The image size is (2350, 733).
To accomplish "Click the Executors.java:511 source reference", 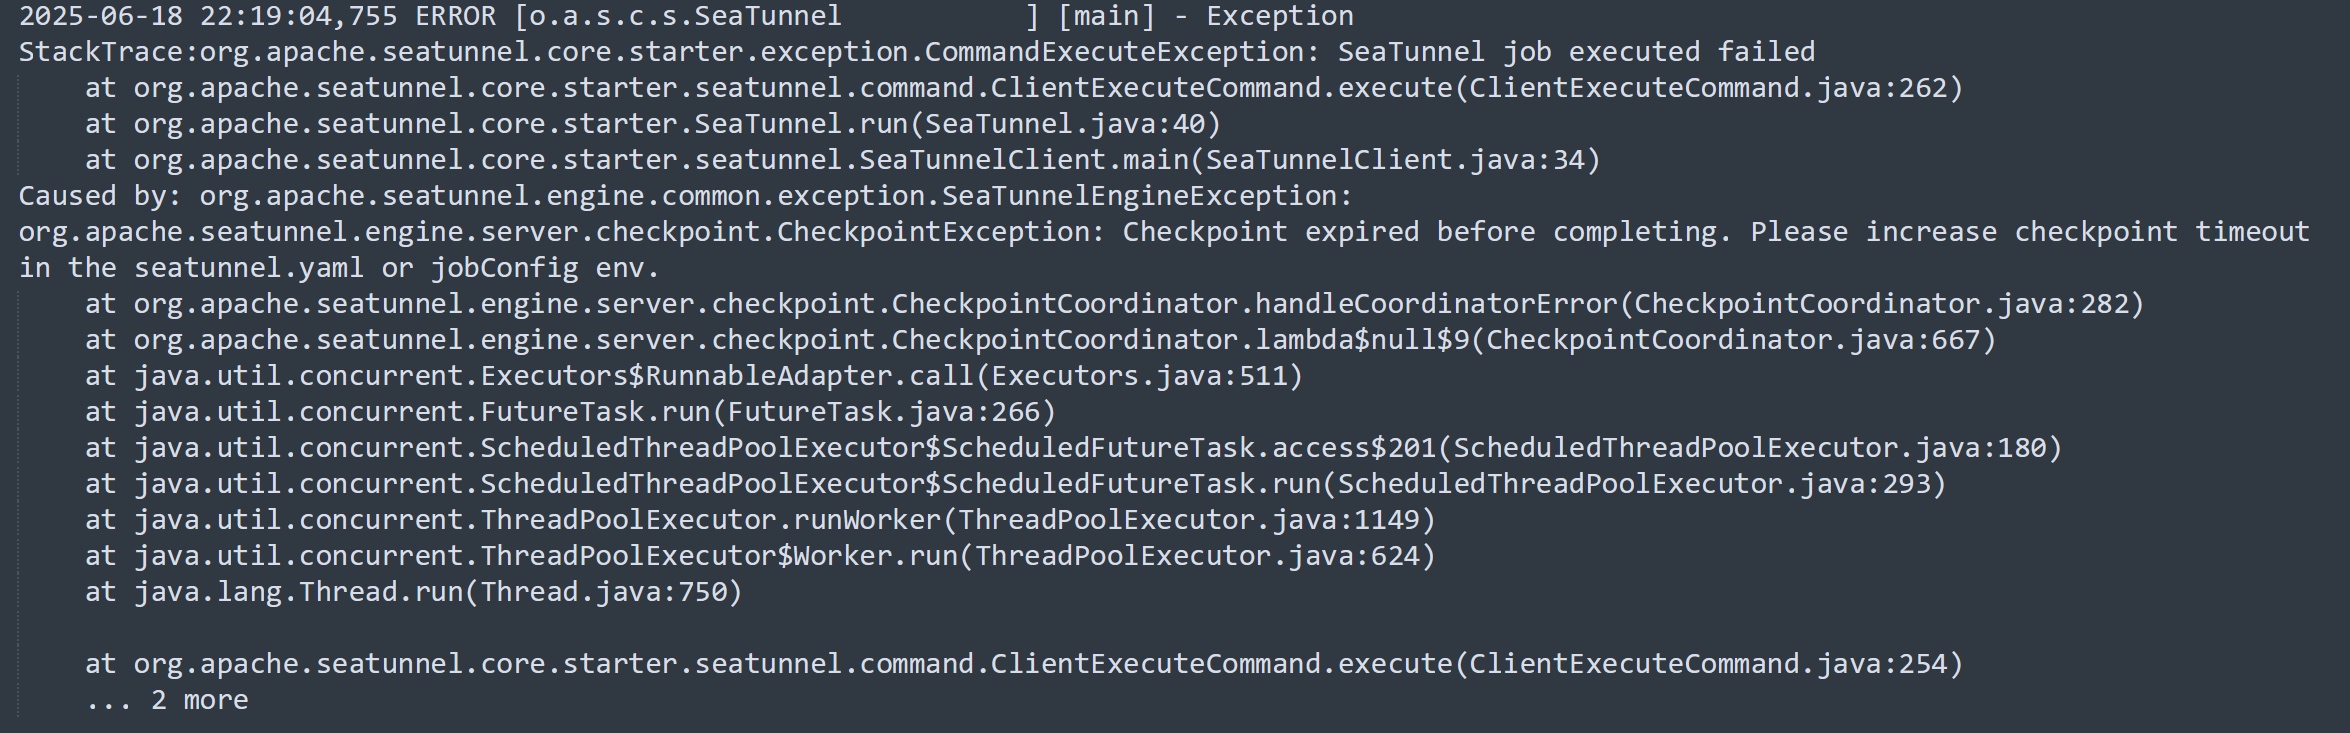I will click(x=1139, y=376).
